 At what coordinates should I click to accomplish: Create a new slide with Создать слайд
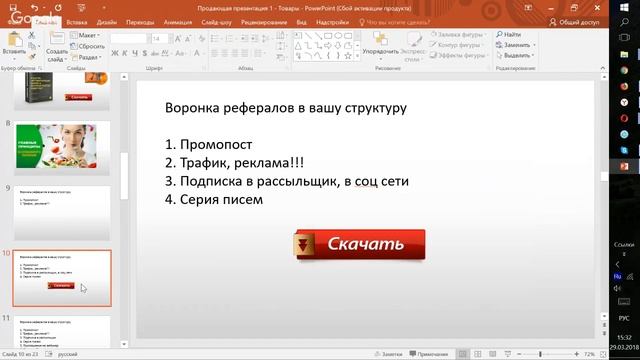pyautogui.click(x=56, y=47)
